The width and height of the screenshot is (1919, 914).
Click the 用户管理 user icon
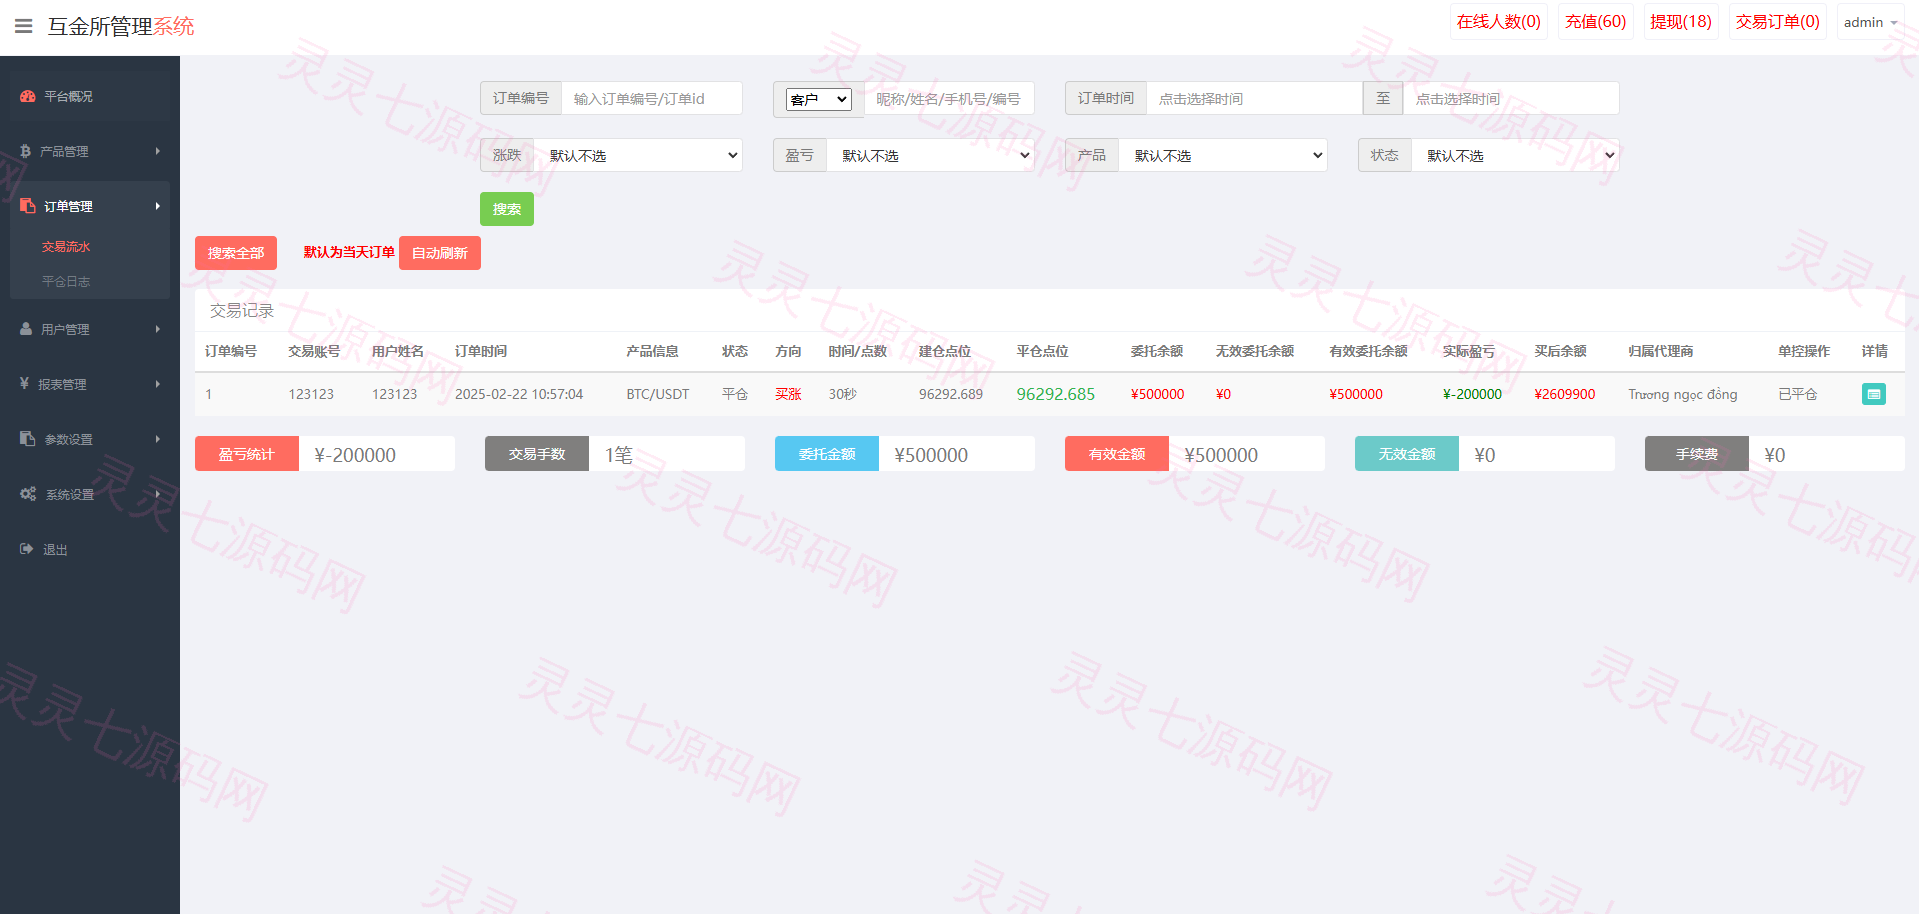click(26, 329)
